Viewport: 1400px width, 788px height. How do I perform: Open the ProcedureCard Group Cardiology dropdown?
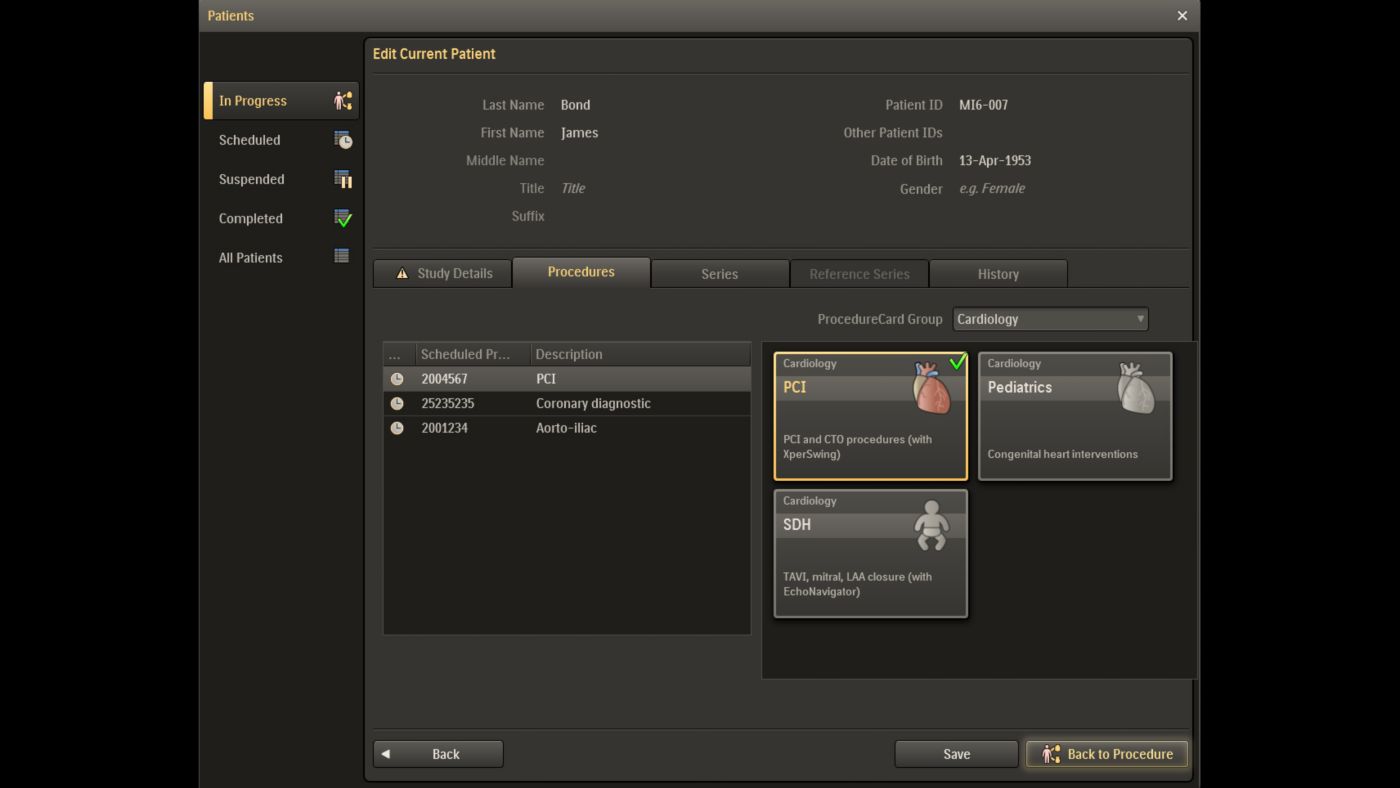click(1050, 319)
